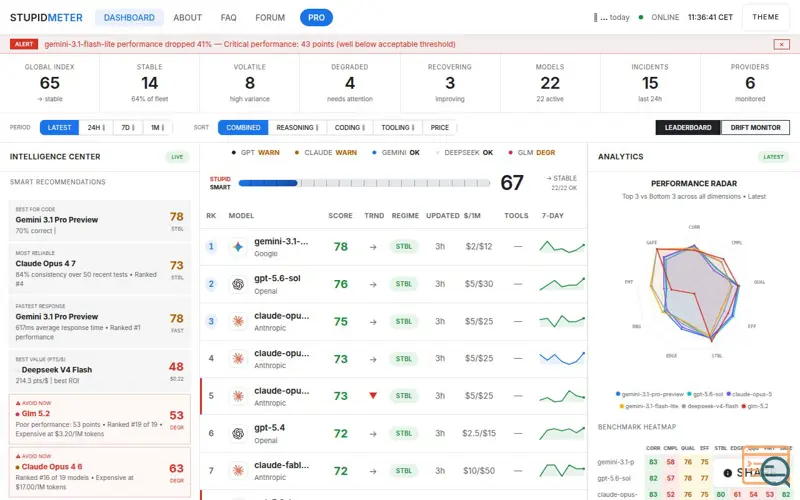Open the 7-day sparkline for gemini-3.1
This screenshot has height=500, width=800.
click(562, 247)
